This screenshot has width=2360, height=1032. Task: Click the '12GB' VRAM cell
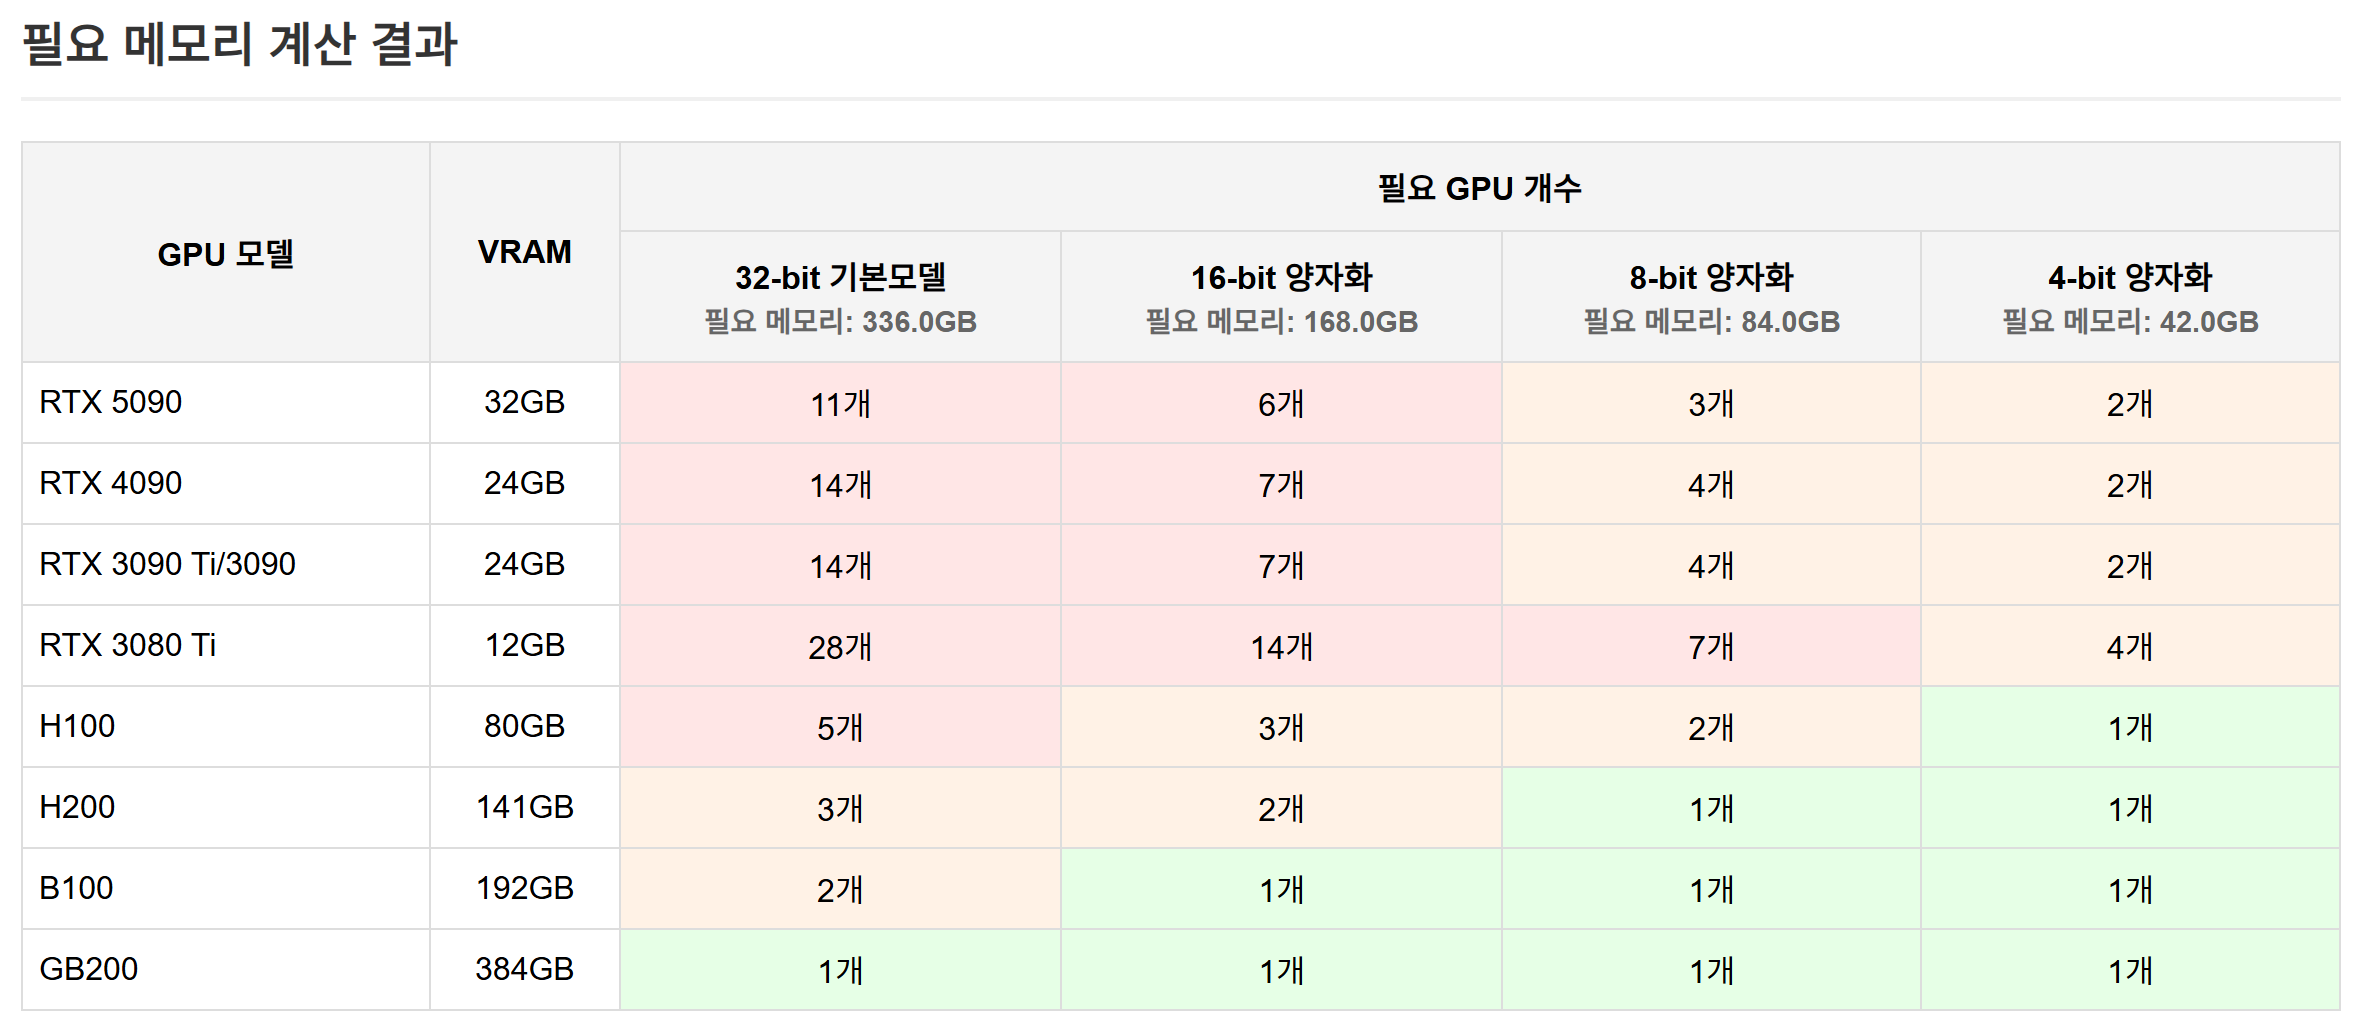525,646
